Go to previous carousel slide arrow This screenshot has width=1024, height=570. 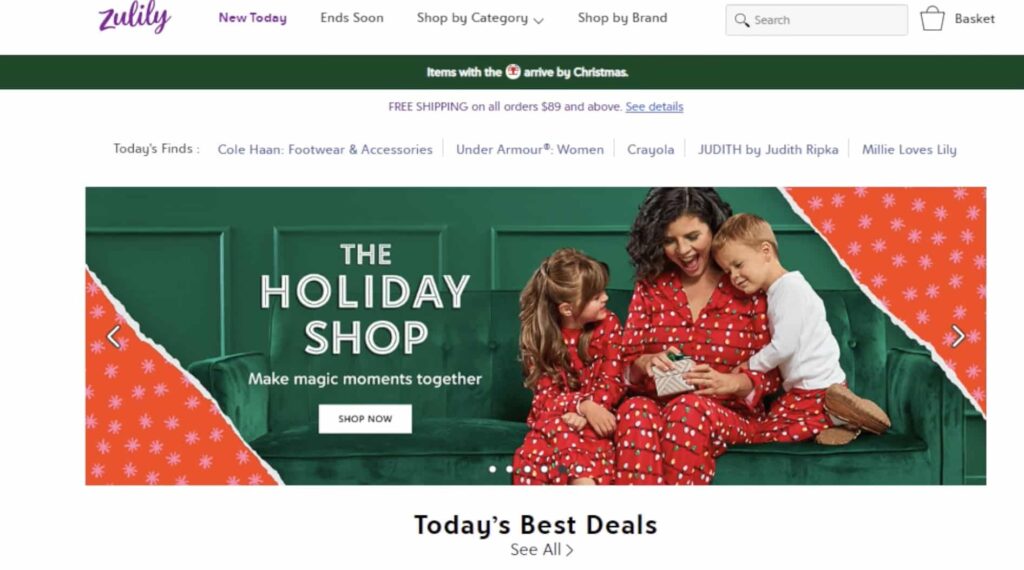pyautogui.click(x=114, y=336)
